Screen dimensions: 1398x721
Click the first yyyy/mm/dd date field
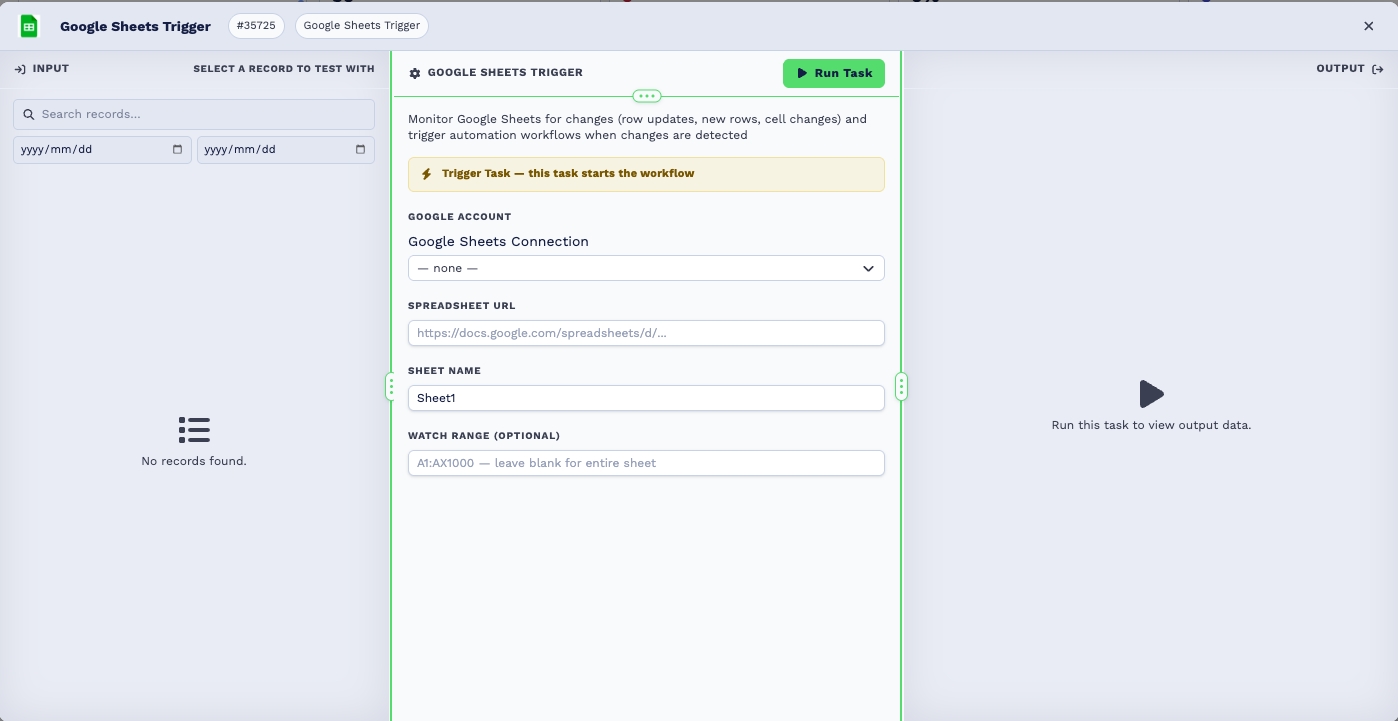click(102, 150)
